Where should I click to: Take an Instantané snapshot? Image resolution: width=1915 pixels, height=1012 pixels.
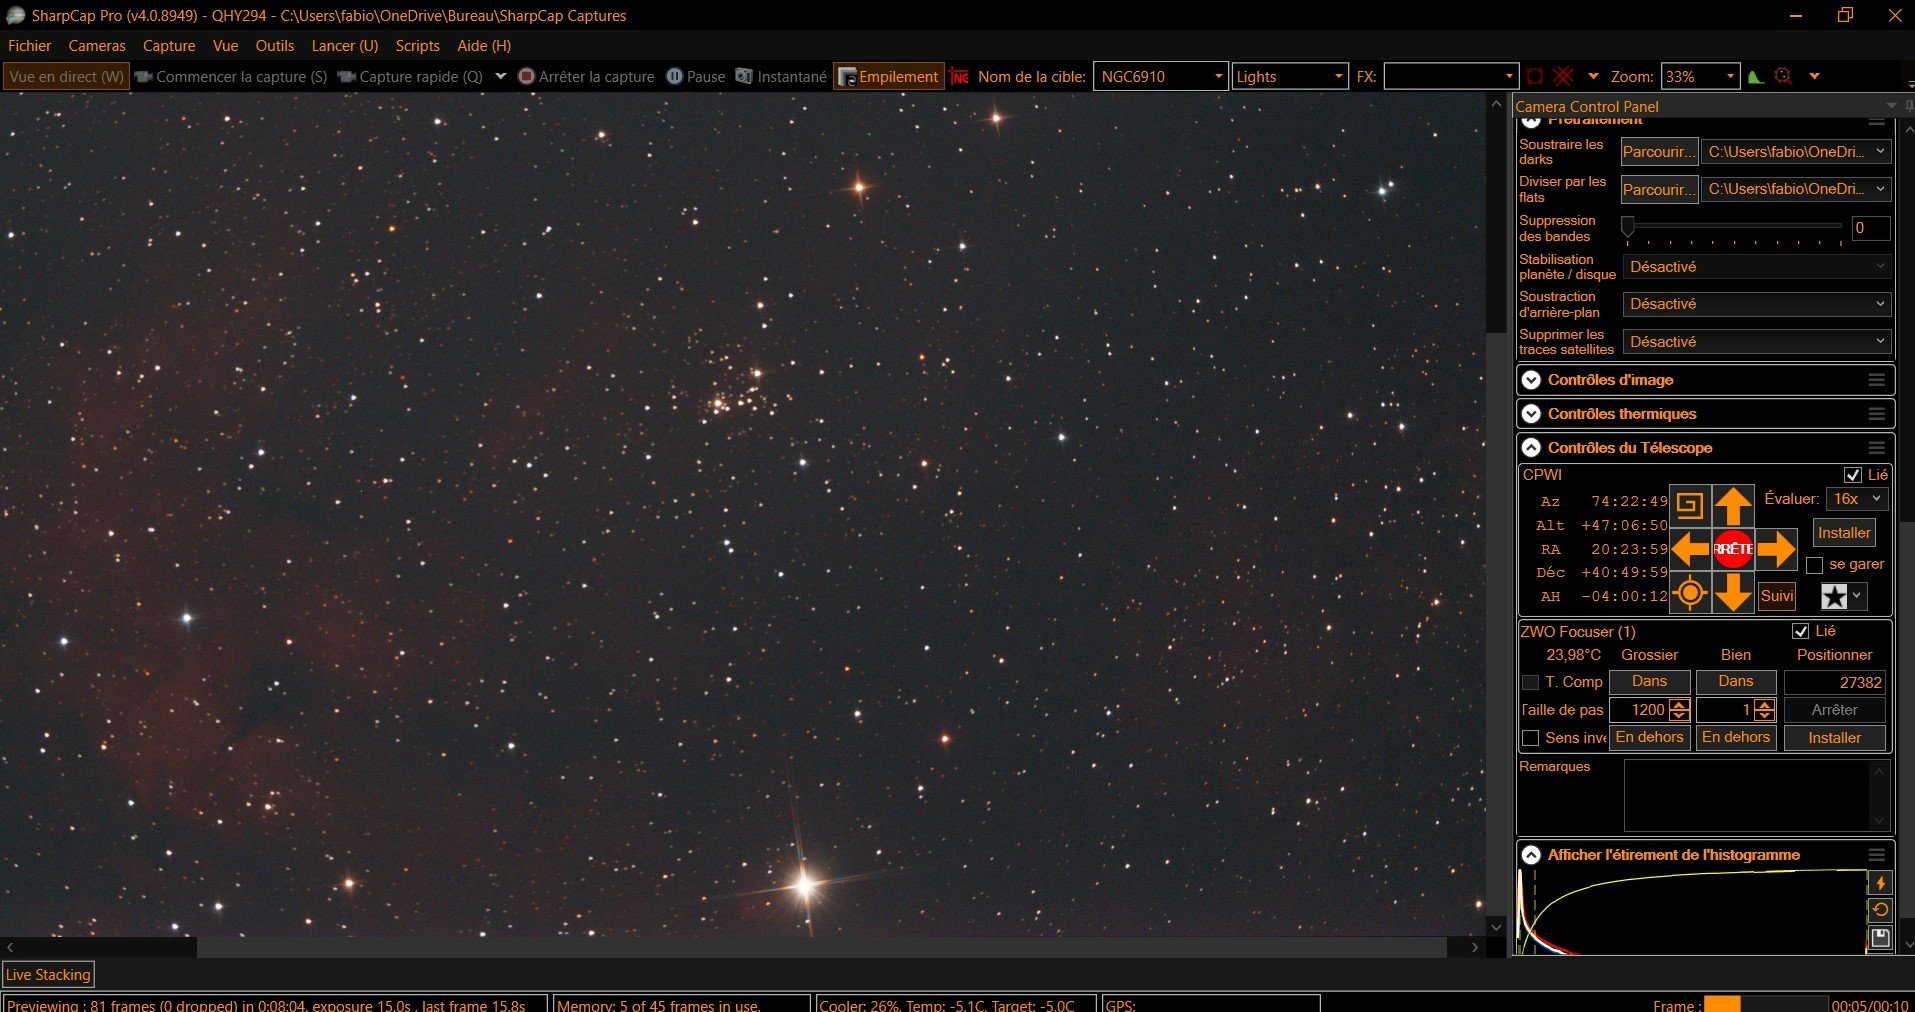click(781, 77)
